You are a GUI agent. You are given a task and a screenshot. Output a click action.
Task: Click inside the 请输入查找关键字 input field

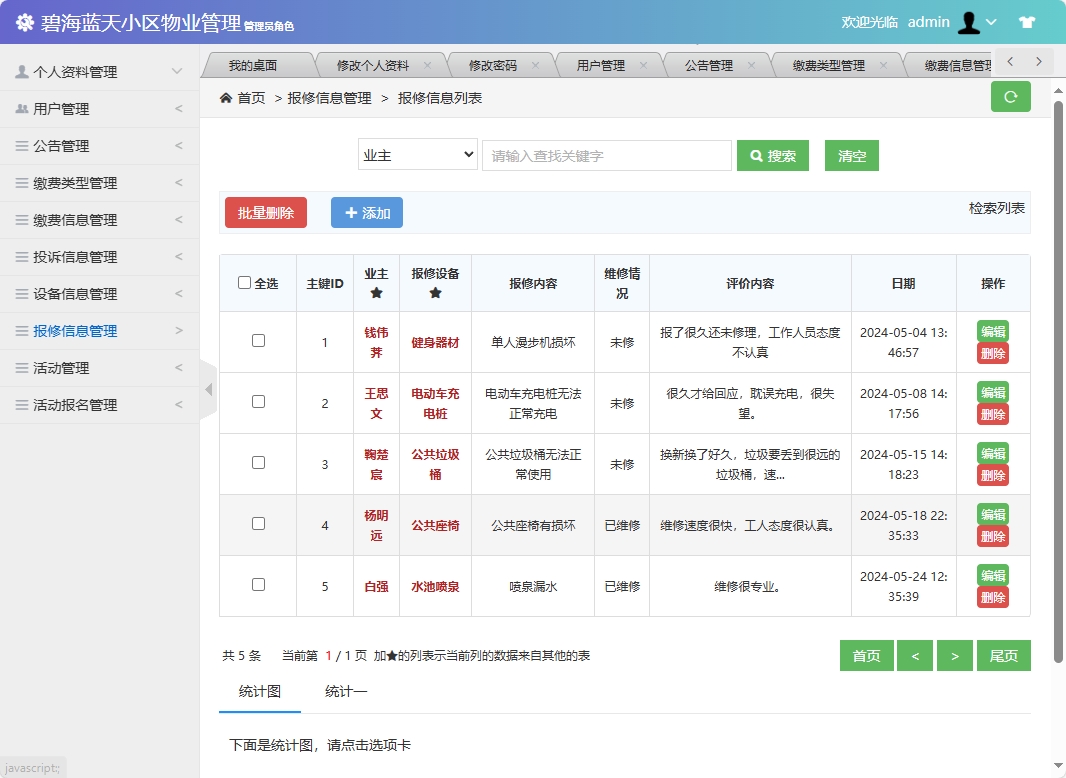coord(606,155)
